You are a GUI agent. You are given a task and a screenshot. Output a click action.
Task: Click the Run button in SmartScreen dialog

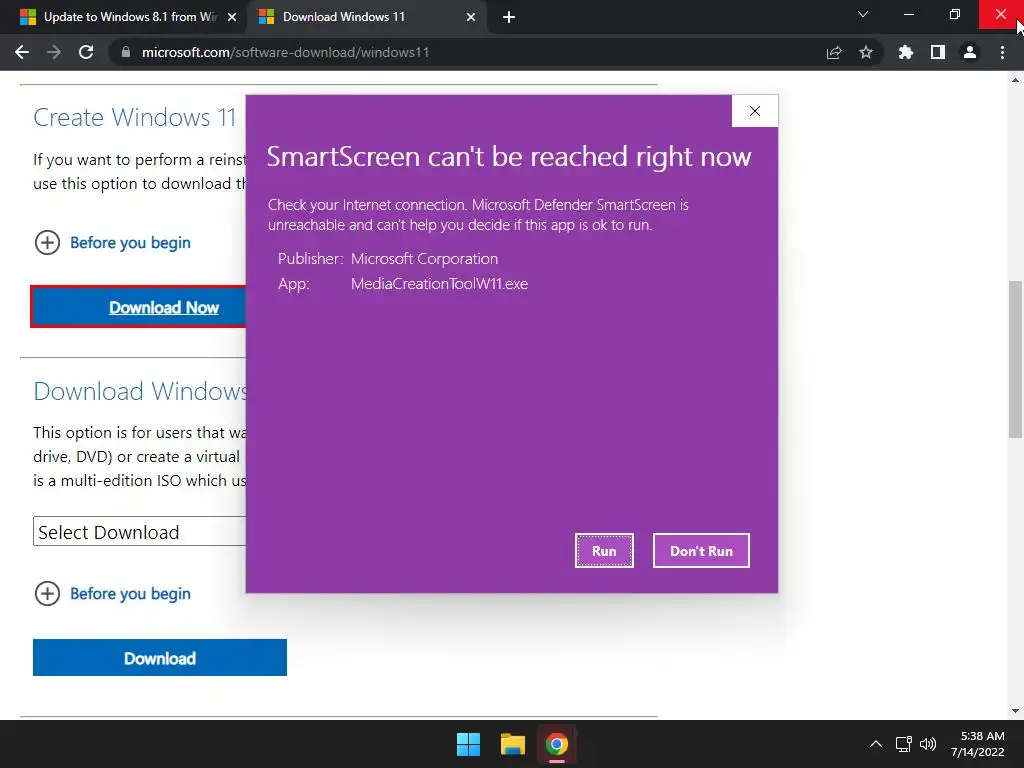pos(604,551)
